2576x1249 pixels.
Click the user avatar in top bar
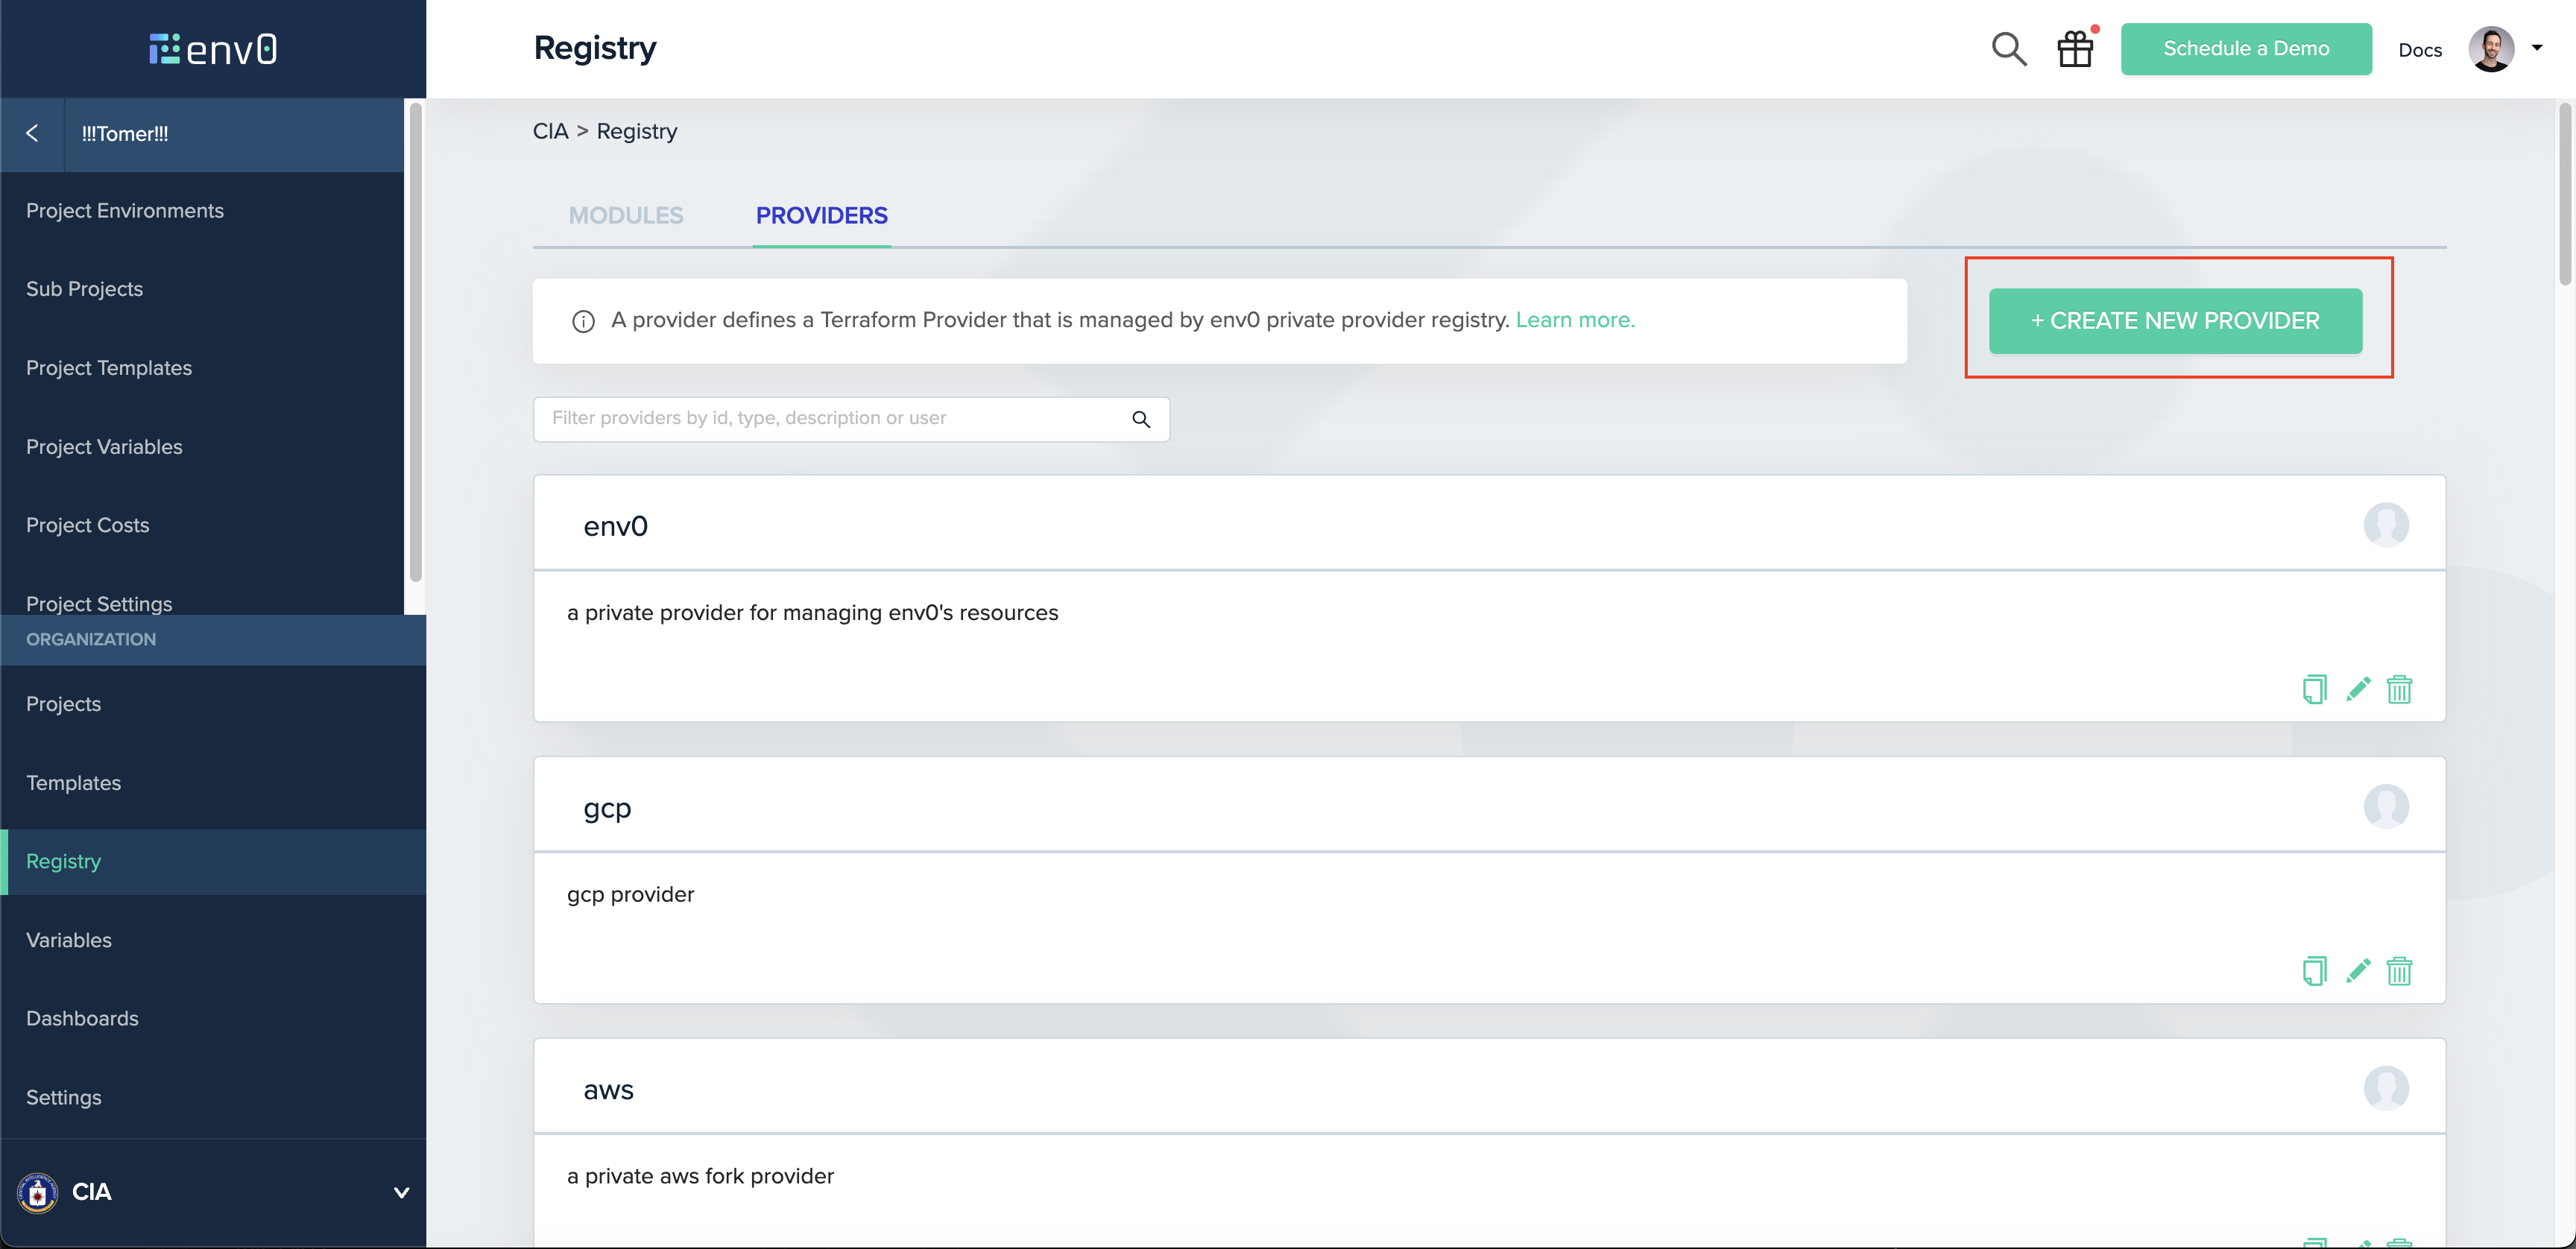click(2491, 49)
